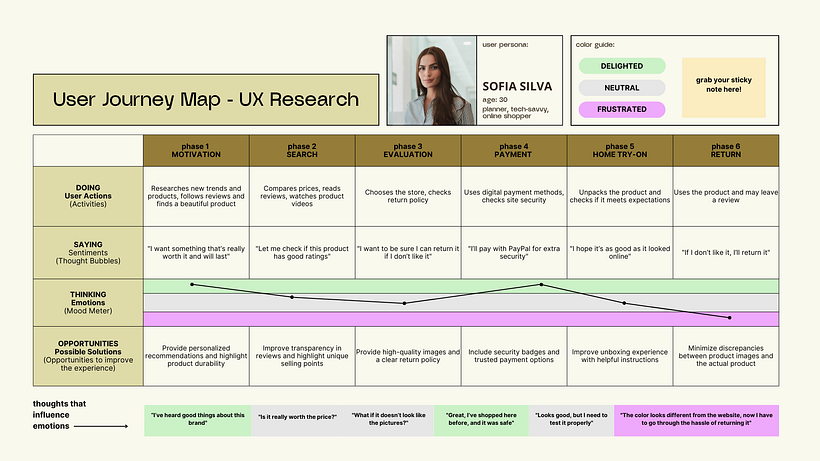This screenshot has height=461, width=820.
Task: Click the mood meter point under Return
Action: (730, 318)
